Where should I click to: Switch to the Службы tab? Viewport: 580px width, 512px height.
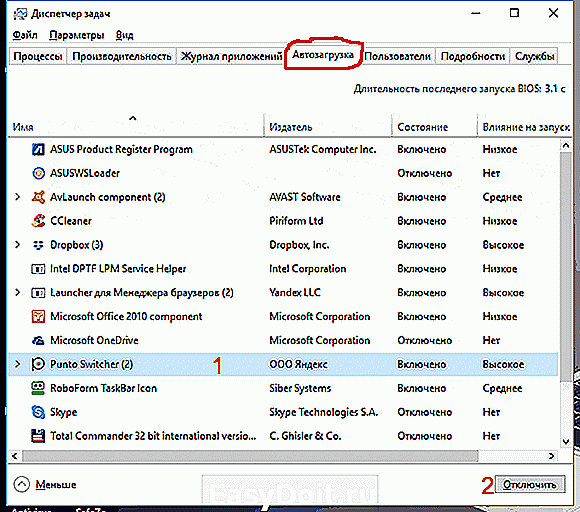534,56
